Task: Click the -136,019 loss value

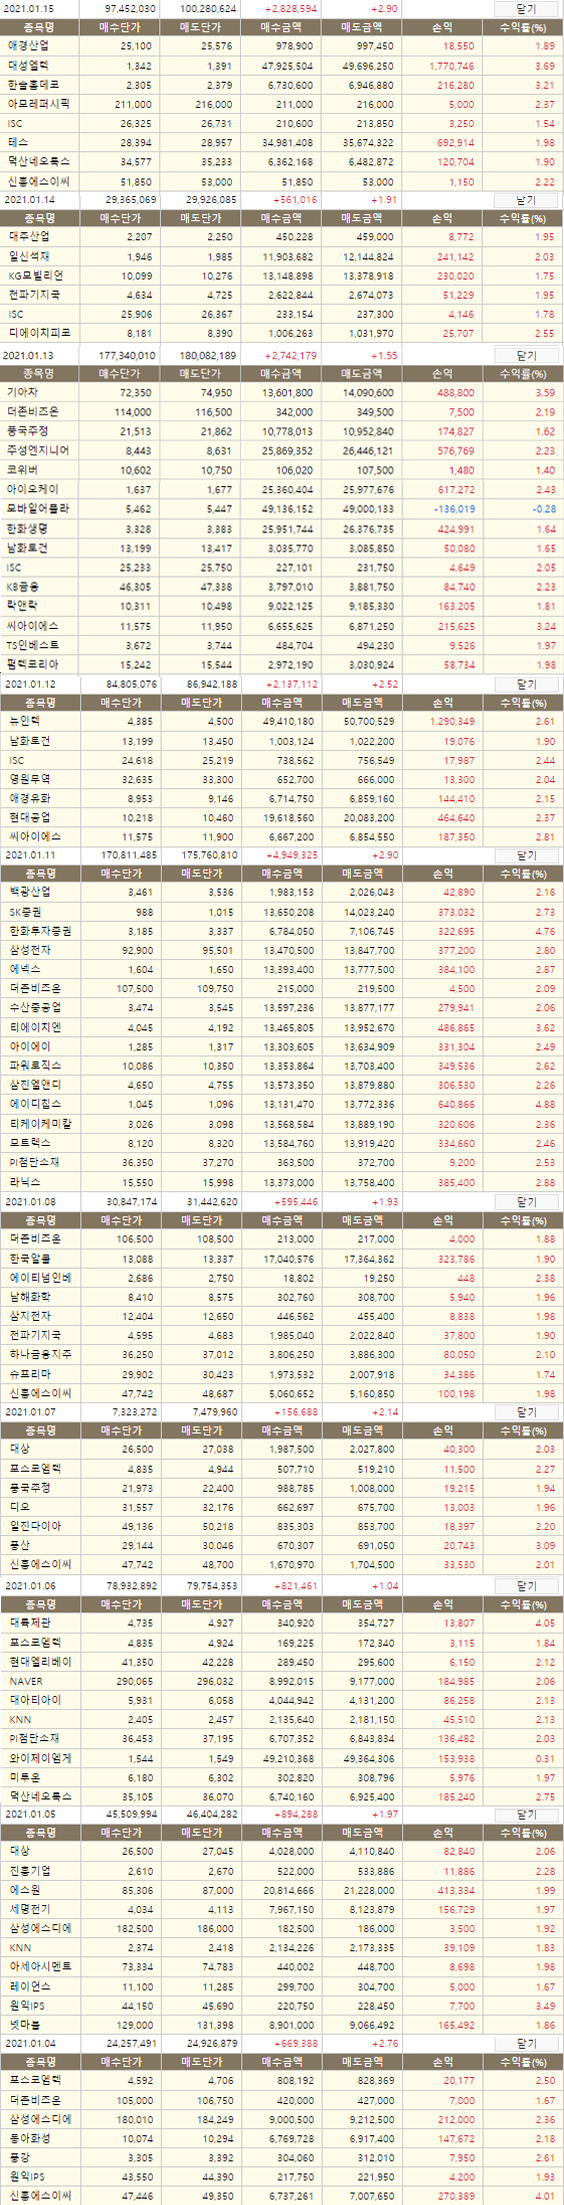Action: coord(455,509)
